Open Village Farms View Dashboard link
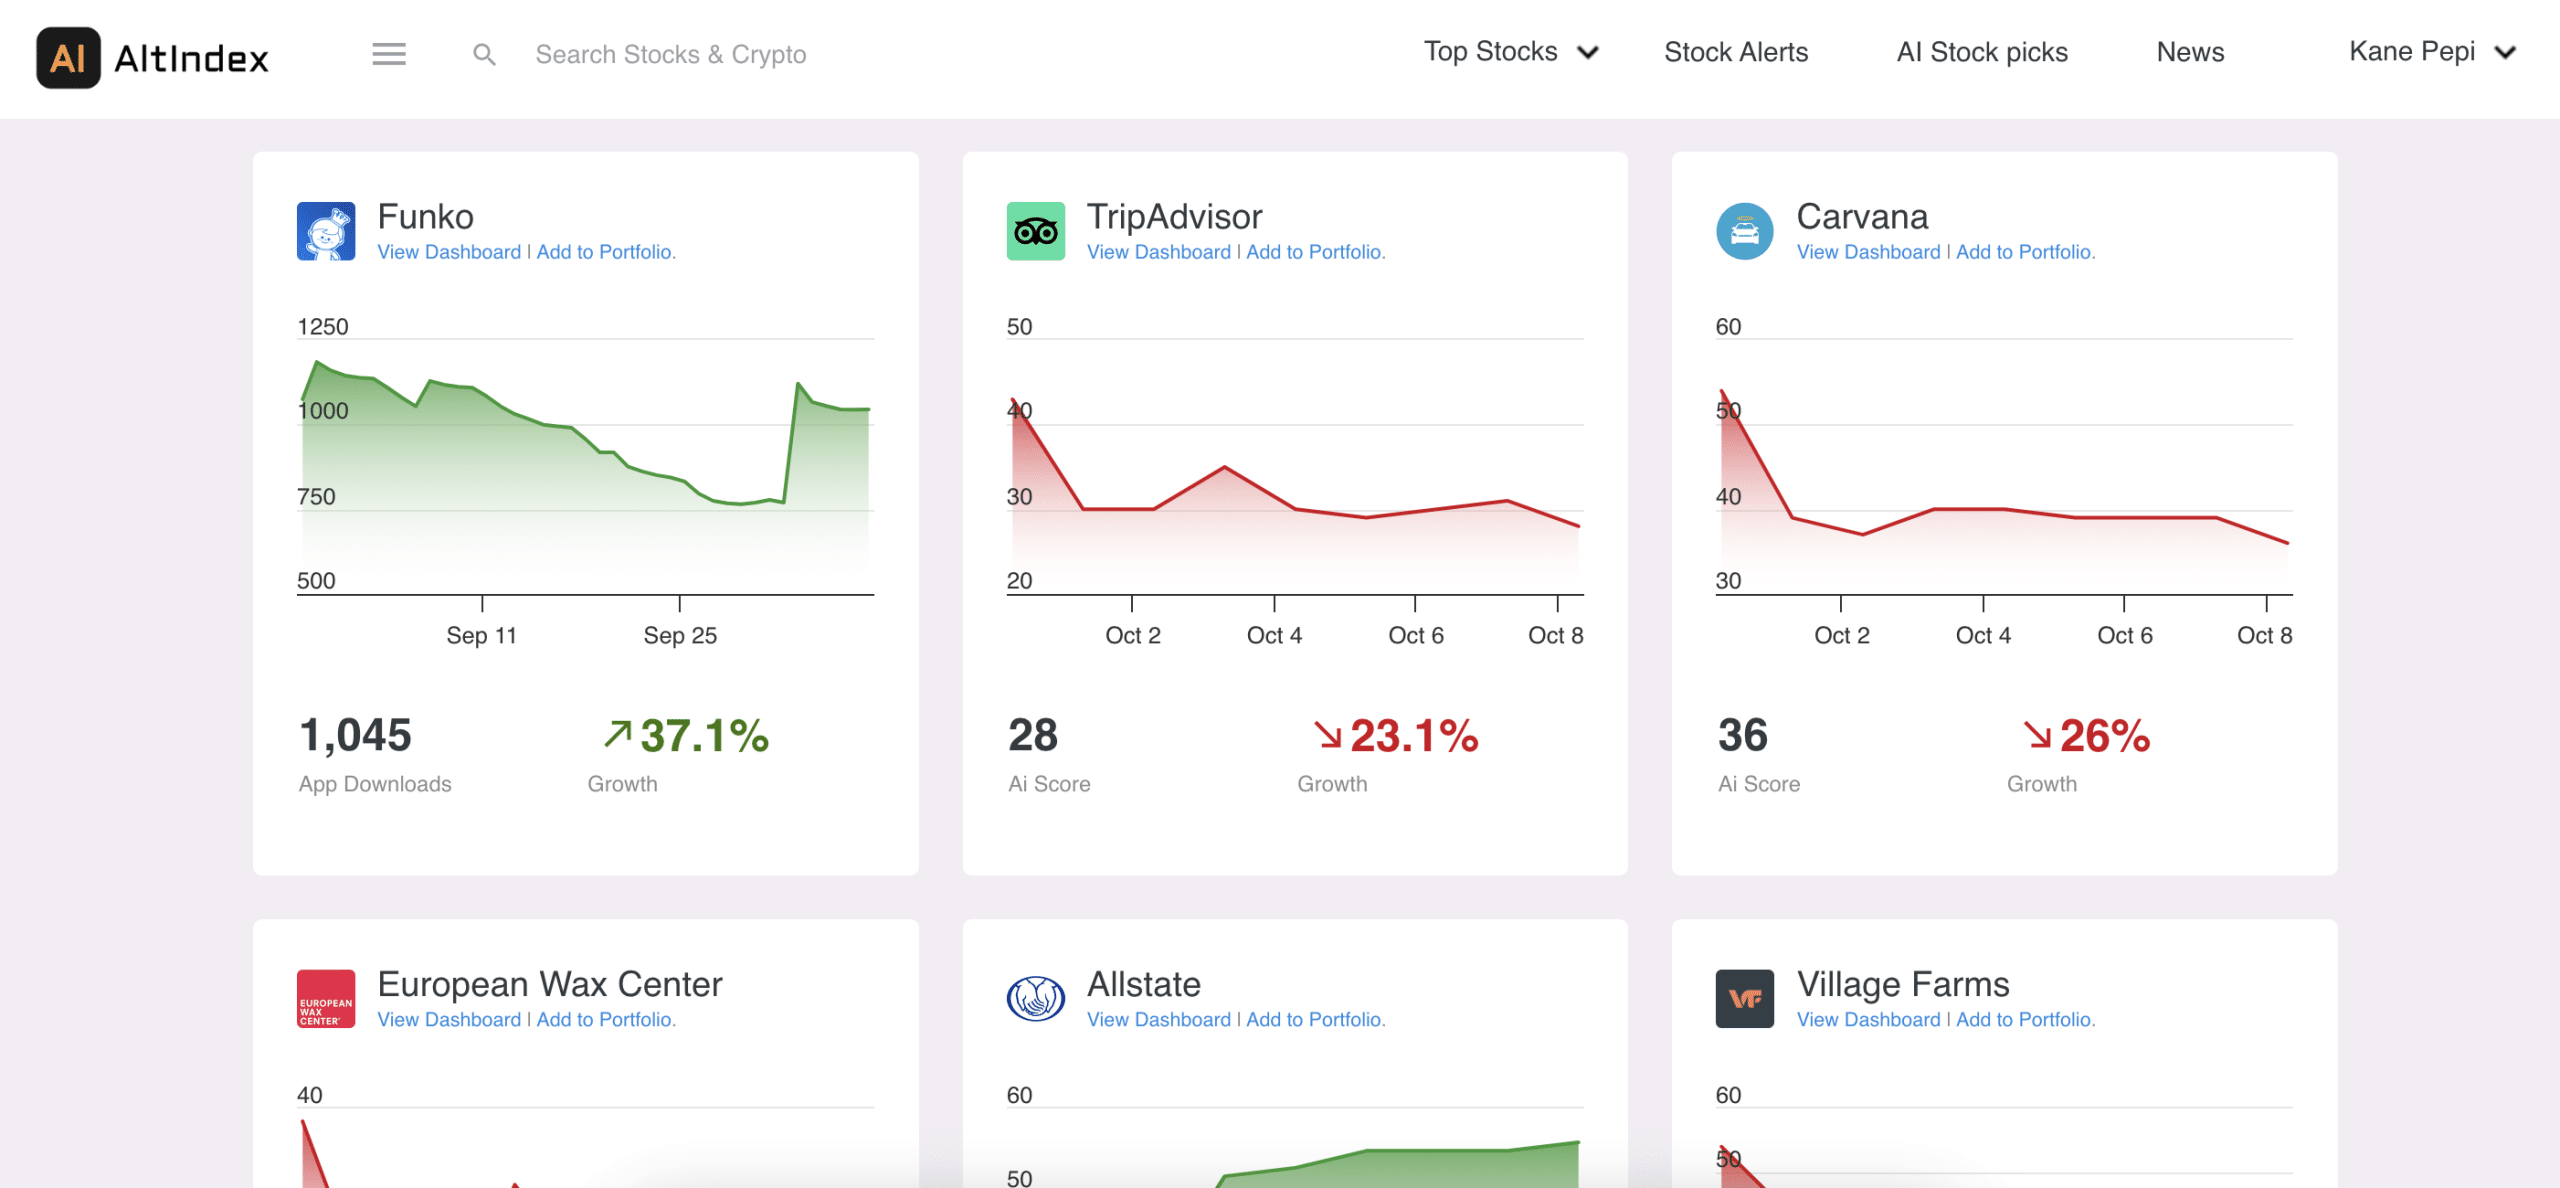 1868,1019
